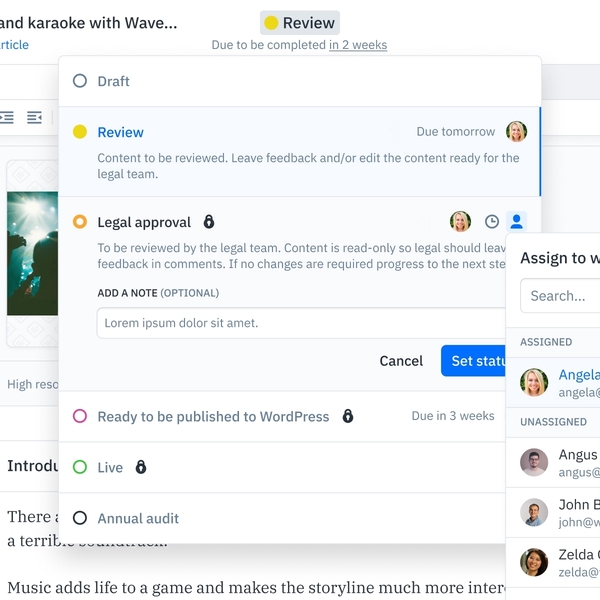The height and width of the screenshot is (600, 600).
Task: Click the 'Due tomorrow' text in Review row
Action: click(x=456, y=132)
